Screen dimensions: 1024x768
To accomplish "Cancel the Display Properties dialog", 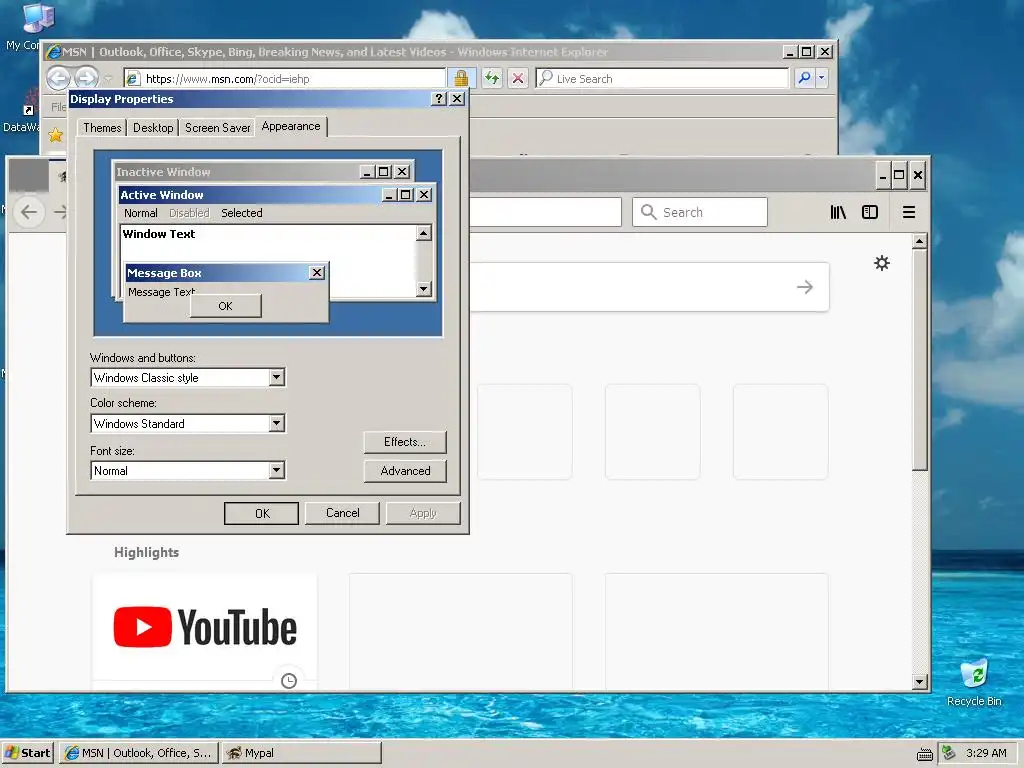I will tap(342, 513).
